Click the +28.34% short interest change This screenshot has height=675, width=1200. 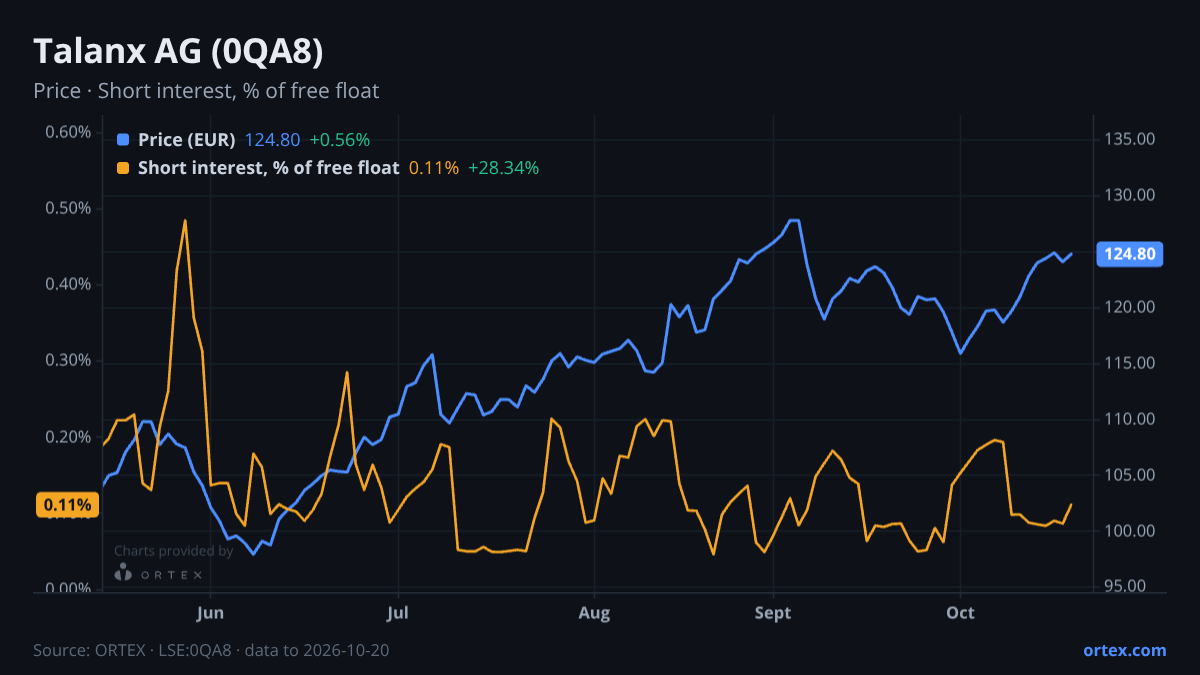tap(503, 168)
